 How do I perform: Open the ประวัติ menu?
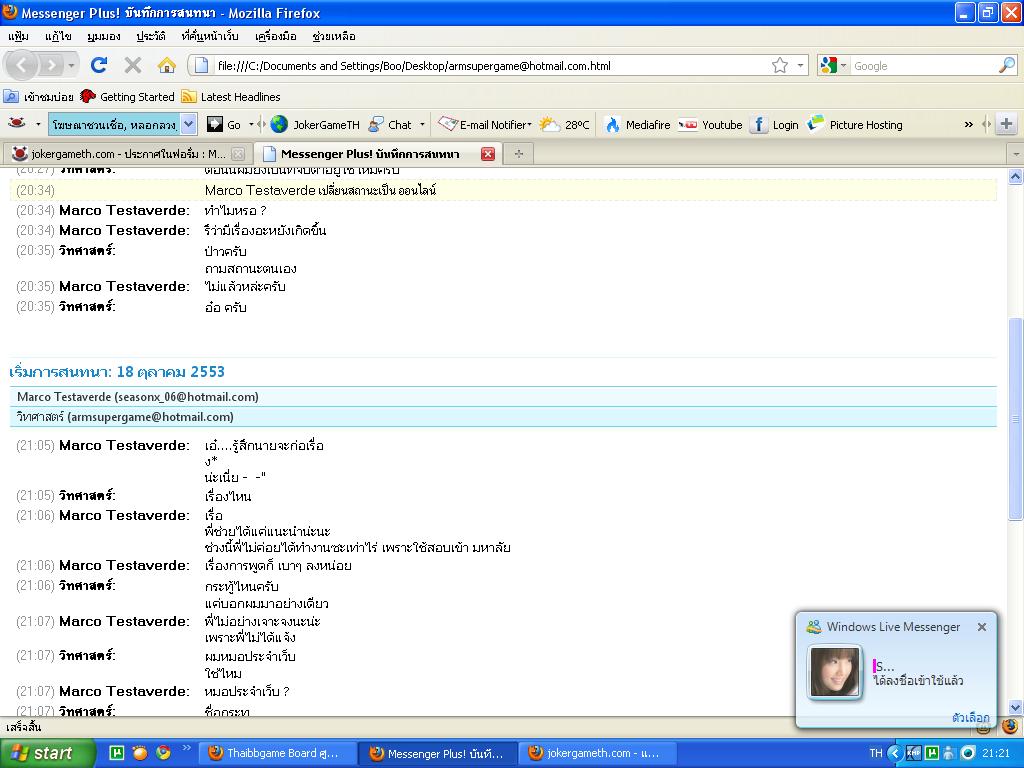pyautogui.click(x=151, y=36)
